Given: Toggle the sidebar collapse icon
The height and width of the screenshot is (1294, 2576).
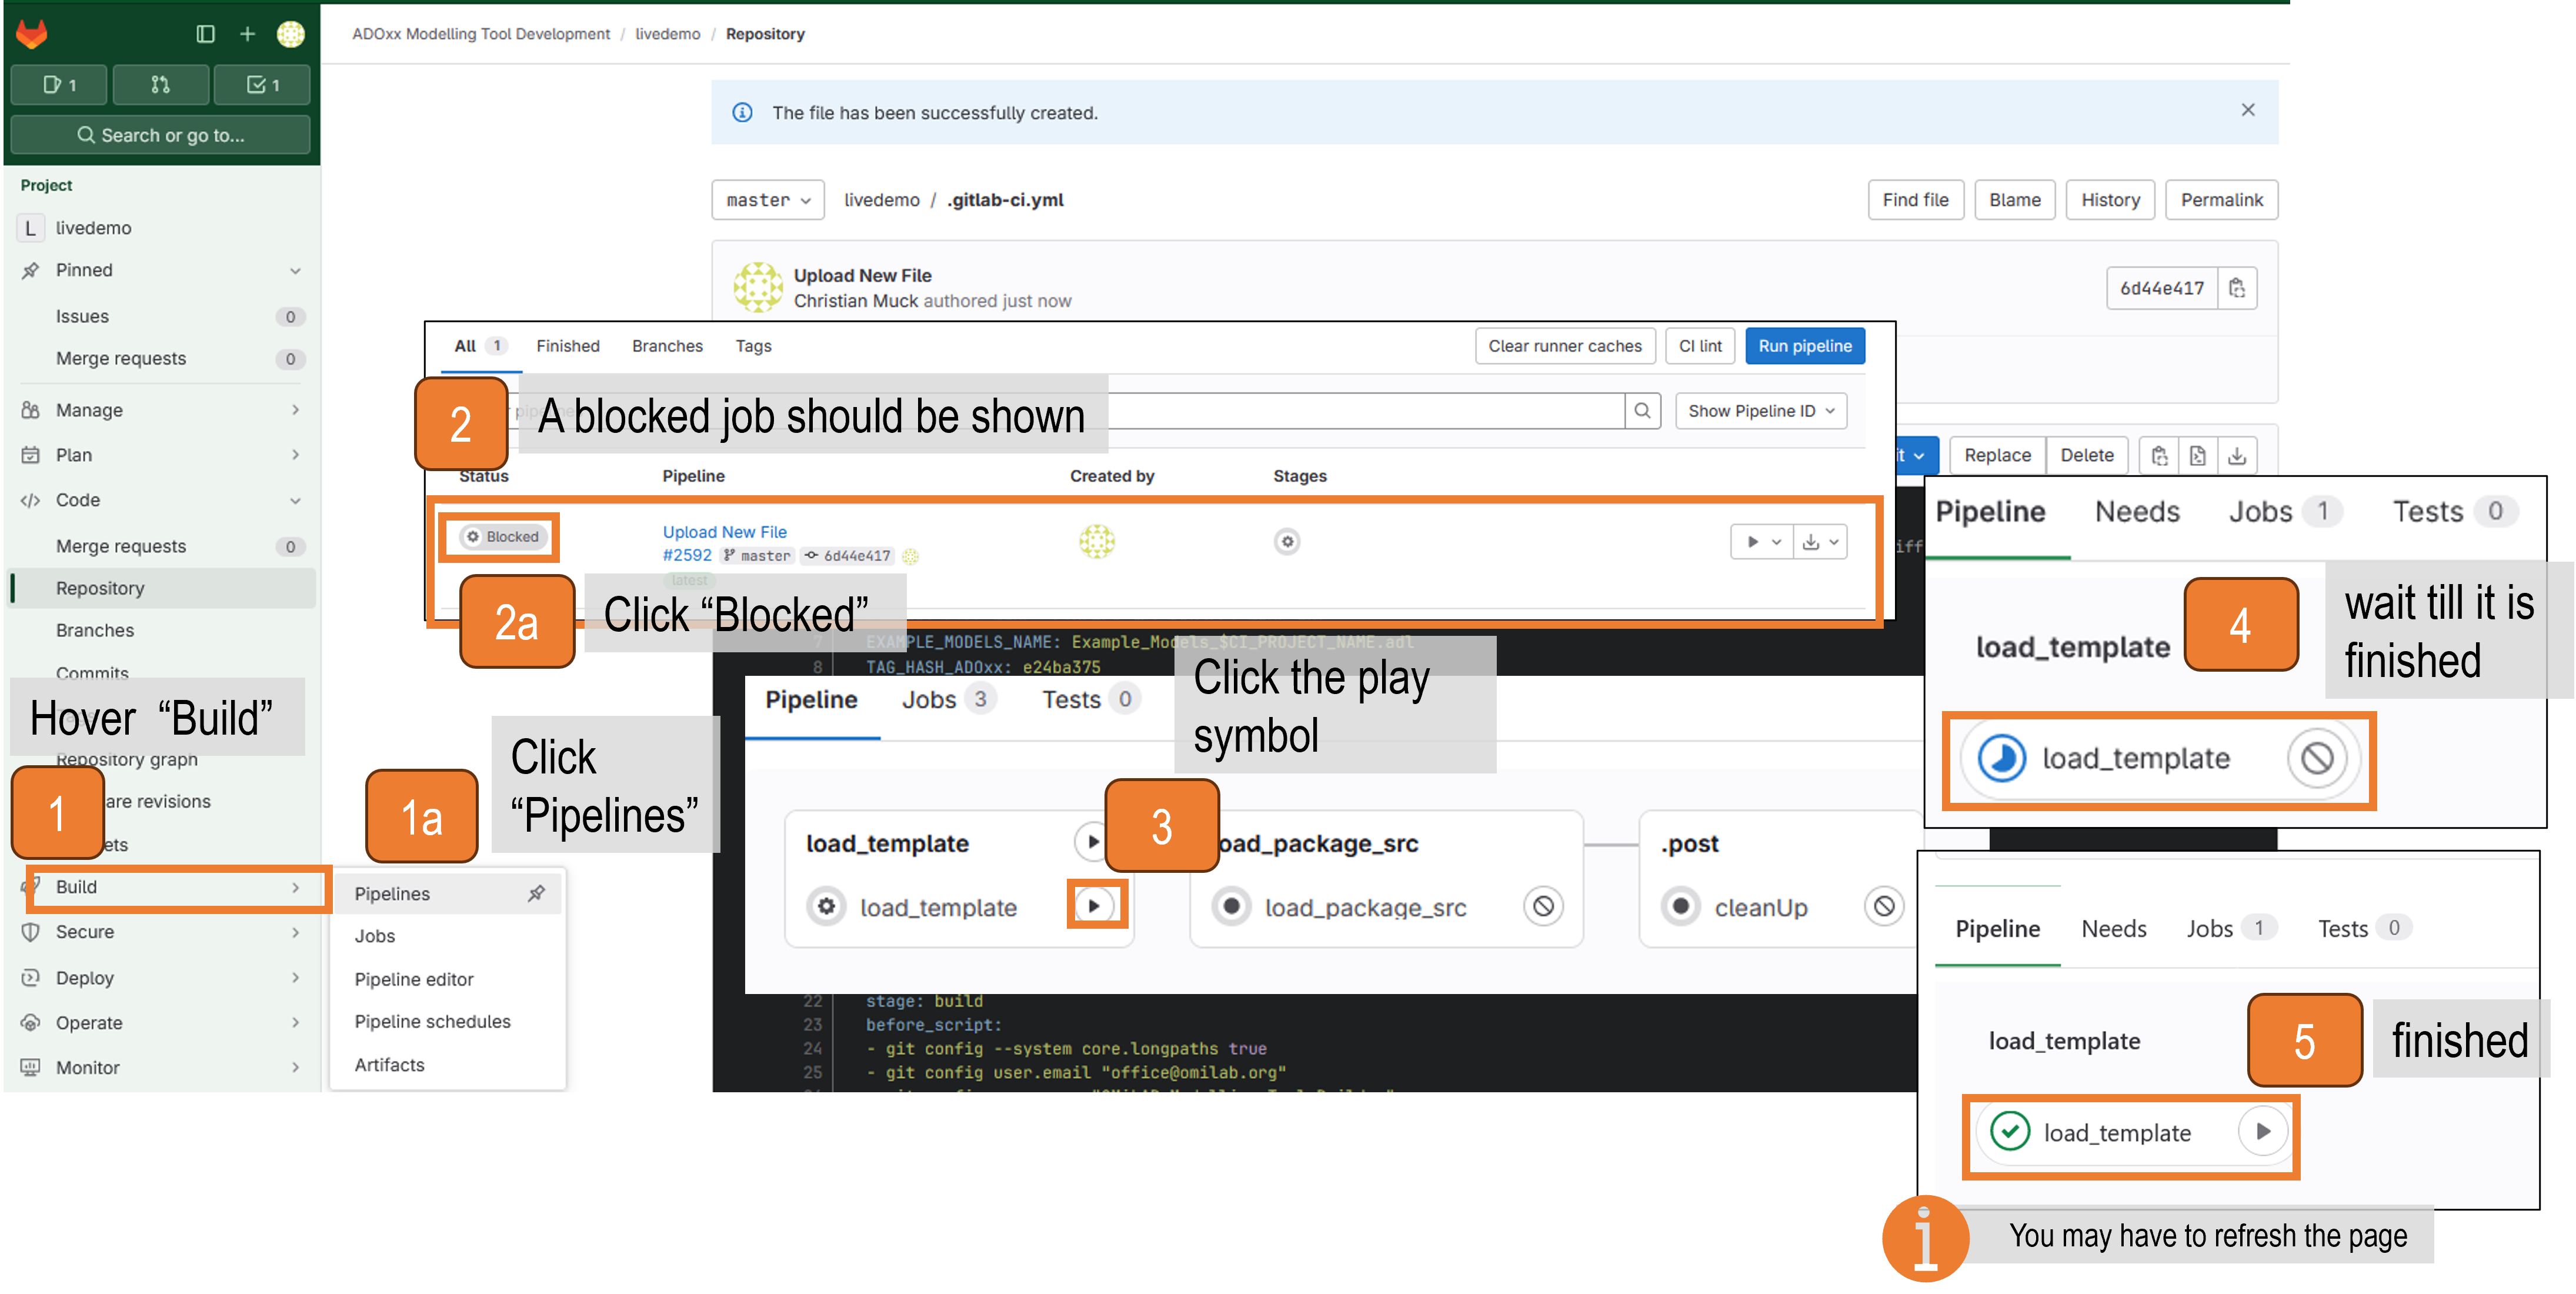Looking at the screenshot, I should [x=205, y=34].
